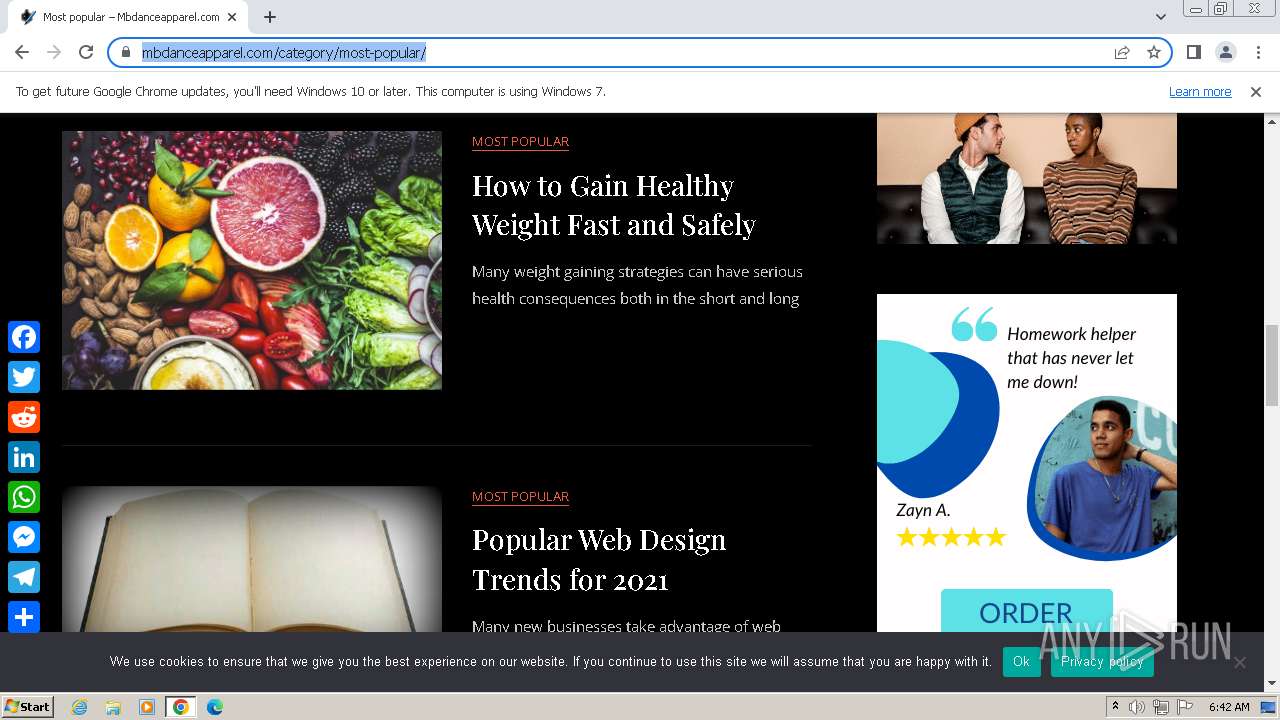This screenshot has height=720, width=1280.
Task: Share page on Twitter sidebar icon
Action: tap(24, 377)
